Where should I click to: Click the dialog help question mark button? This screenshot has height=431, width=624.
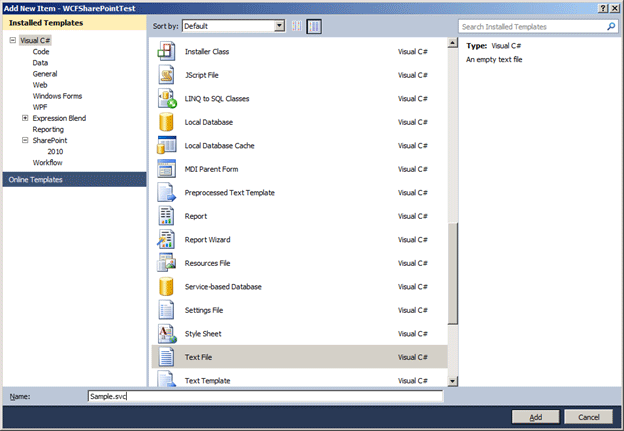click(603, 8)
